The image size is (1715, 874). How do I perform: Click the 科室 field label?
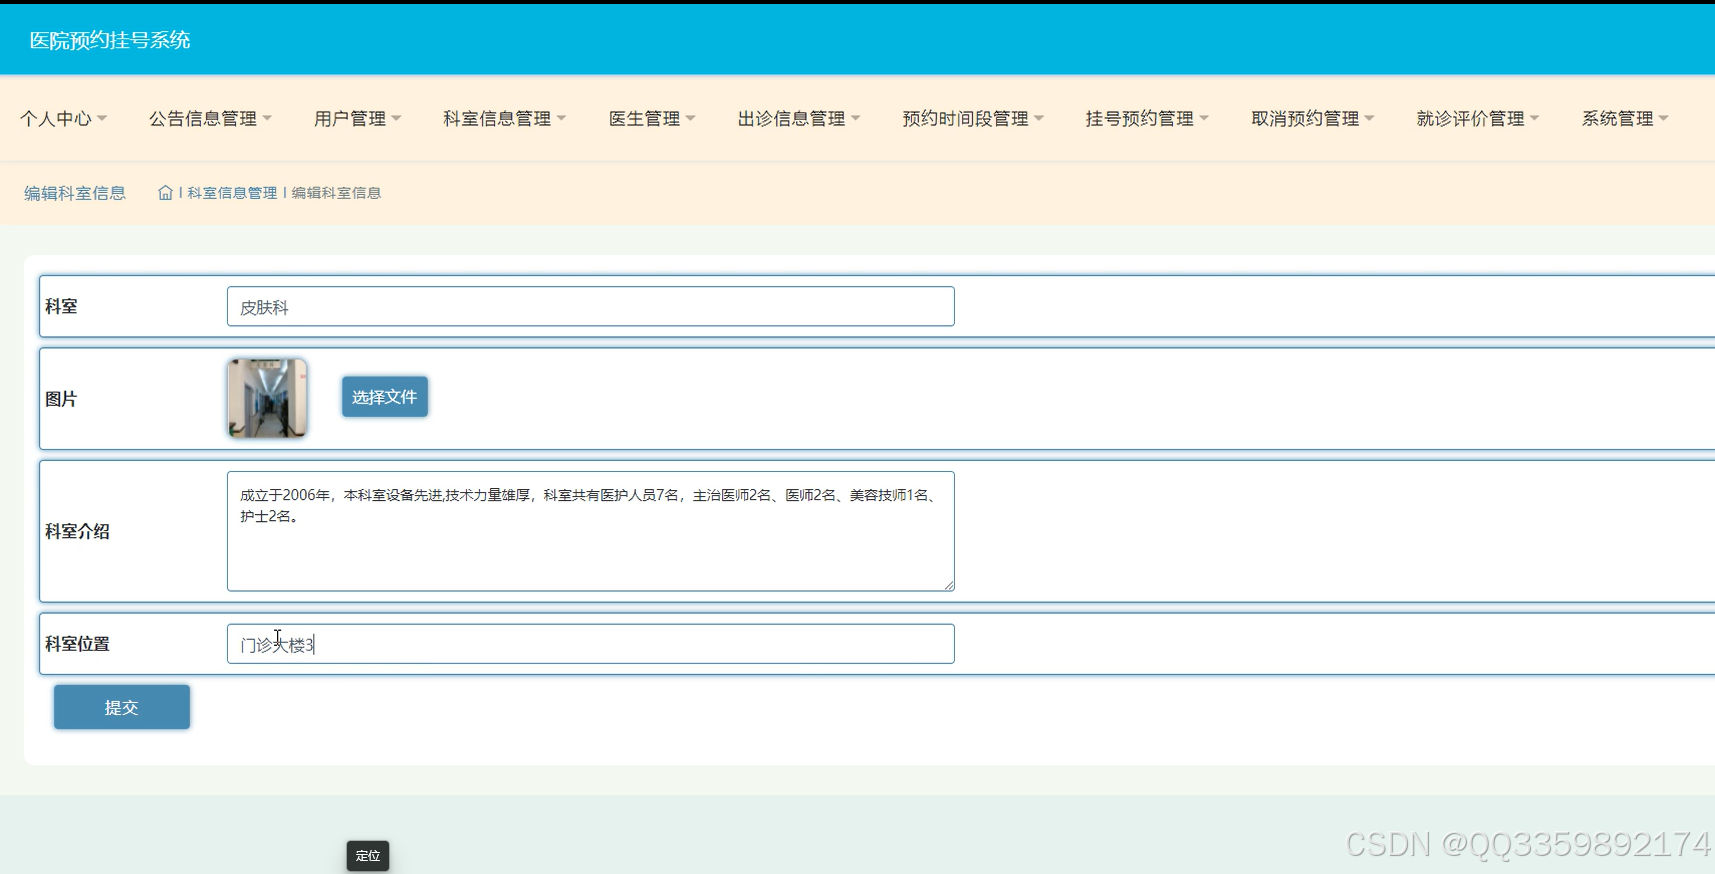pos(61,306)
